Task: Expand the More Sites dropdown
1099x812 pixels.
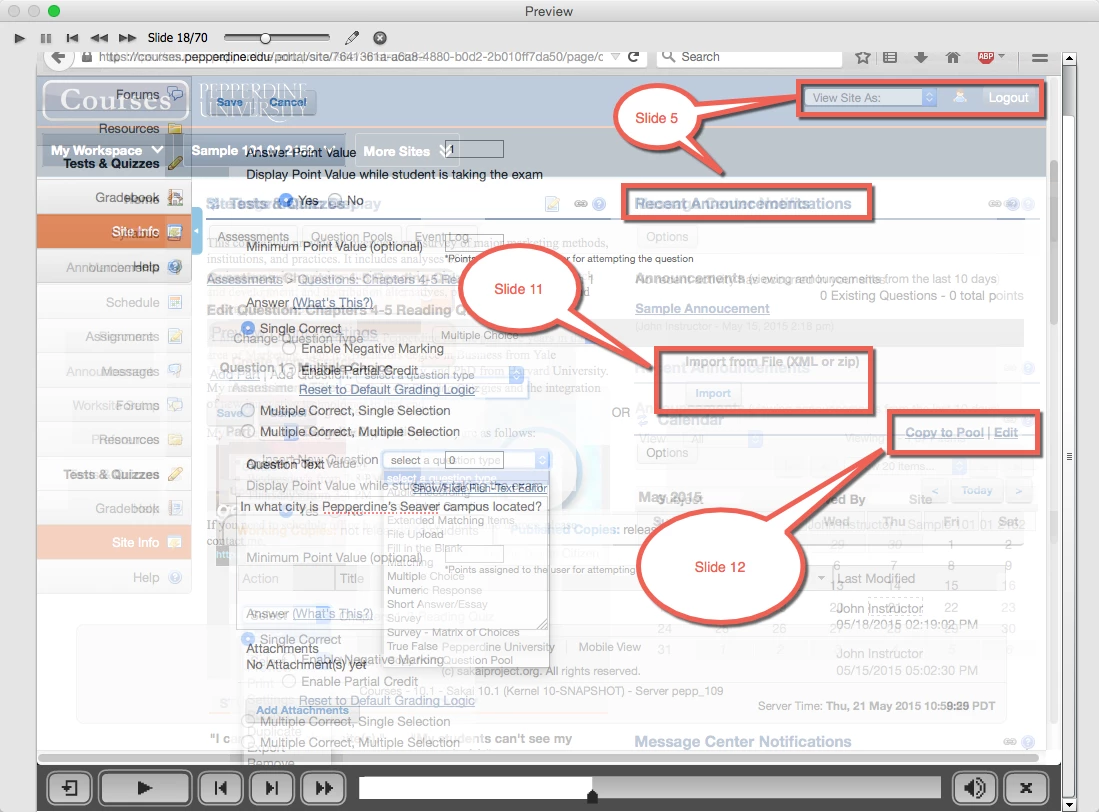Action: (x=407, y=150)
